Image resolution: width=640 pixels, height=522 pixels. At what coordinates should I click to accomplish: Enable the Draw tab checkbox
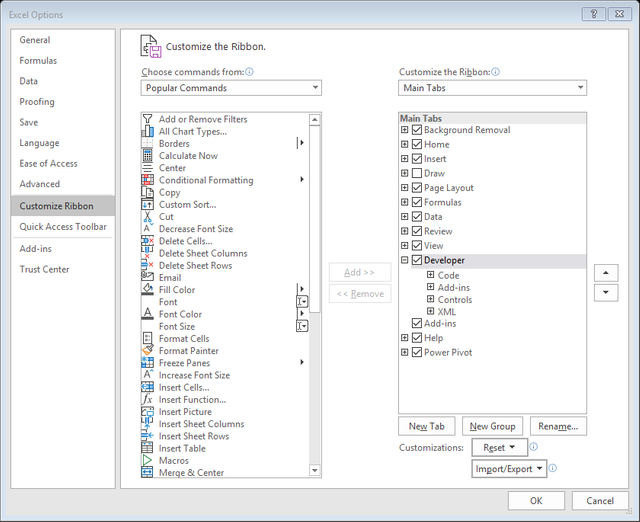point(417,173)
